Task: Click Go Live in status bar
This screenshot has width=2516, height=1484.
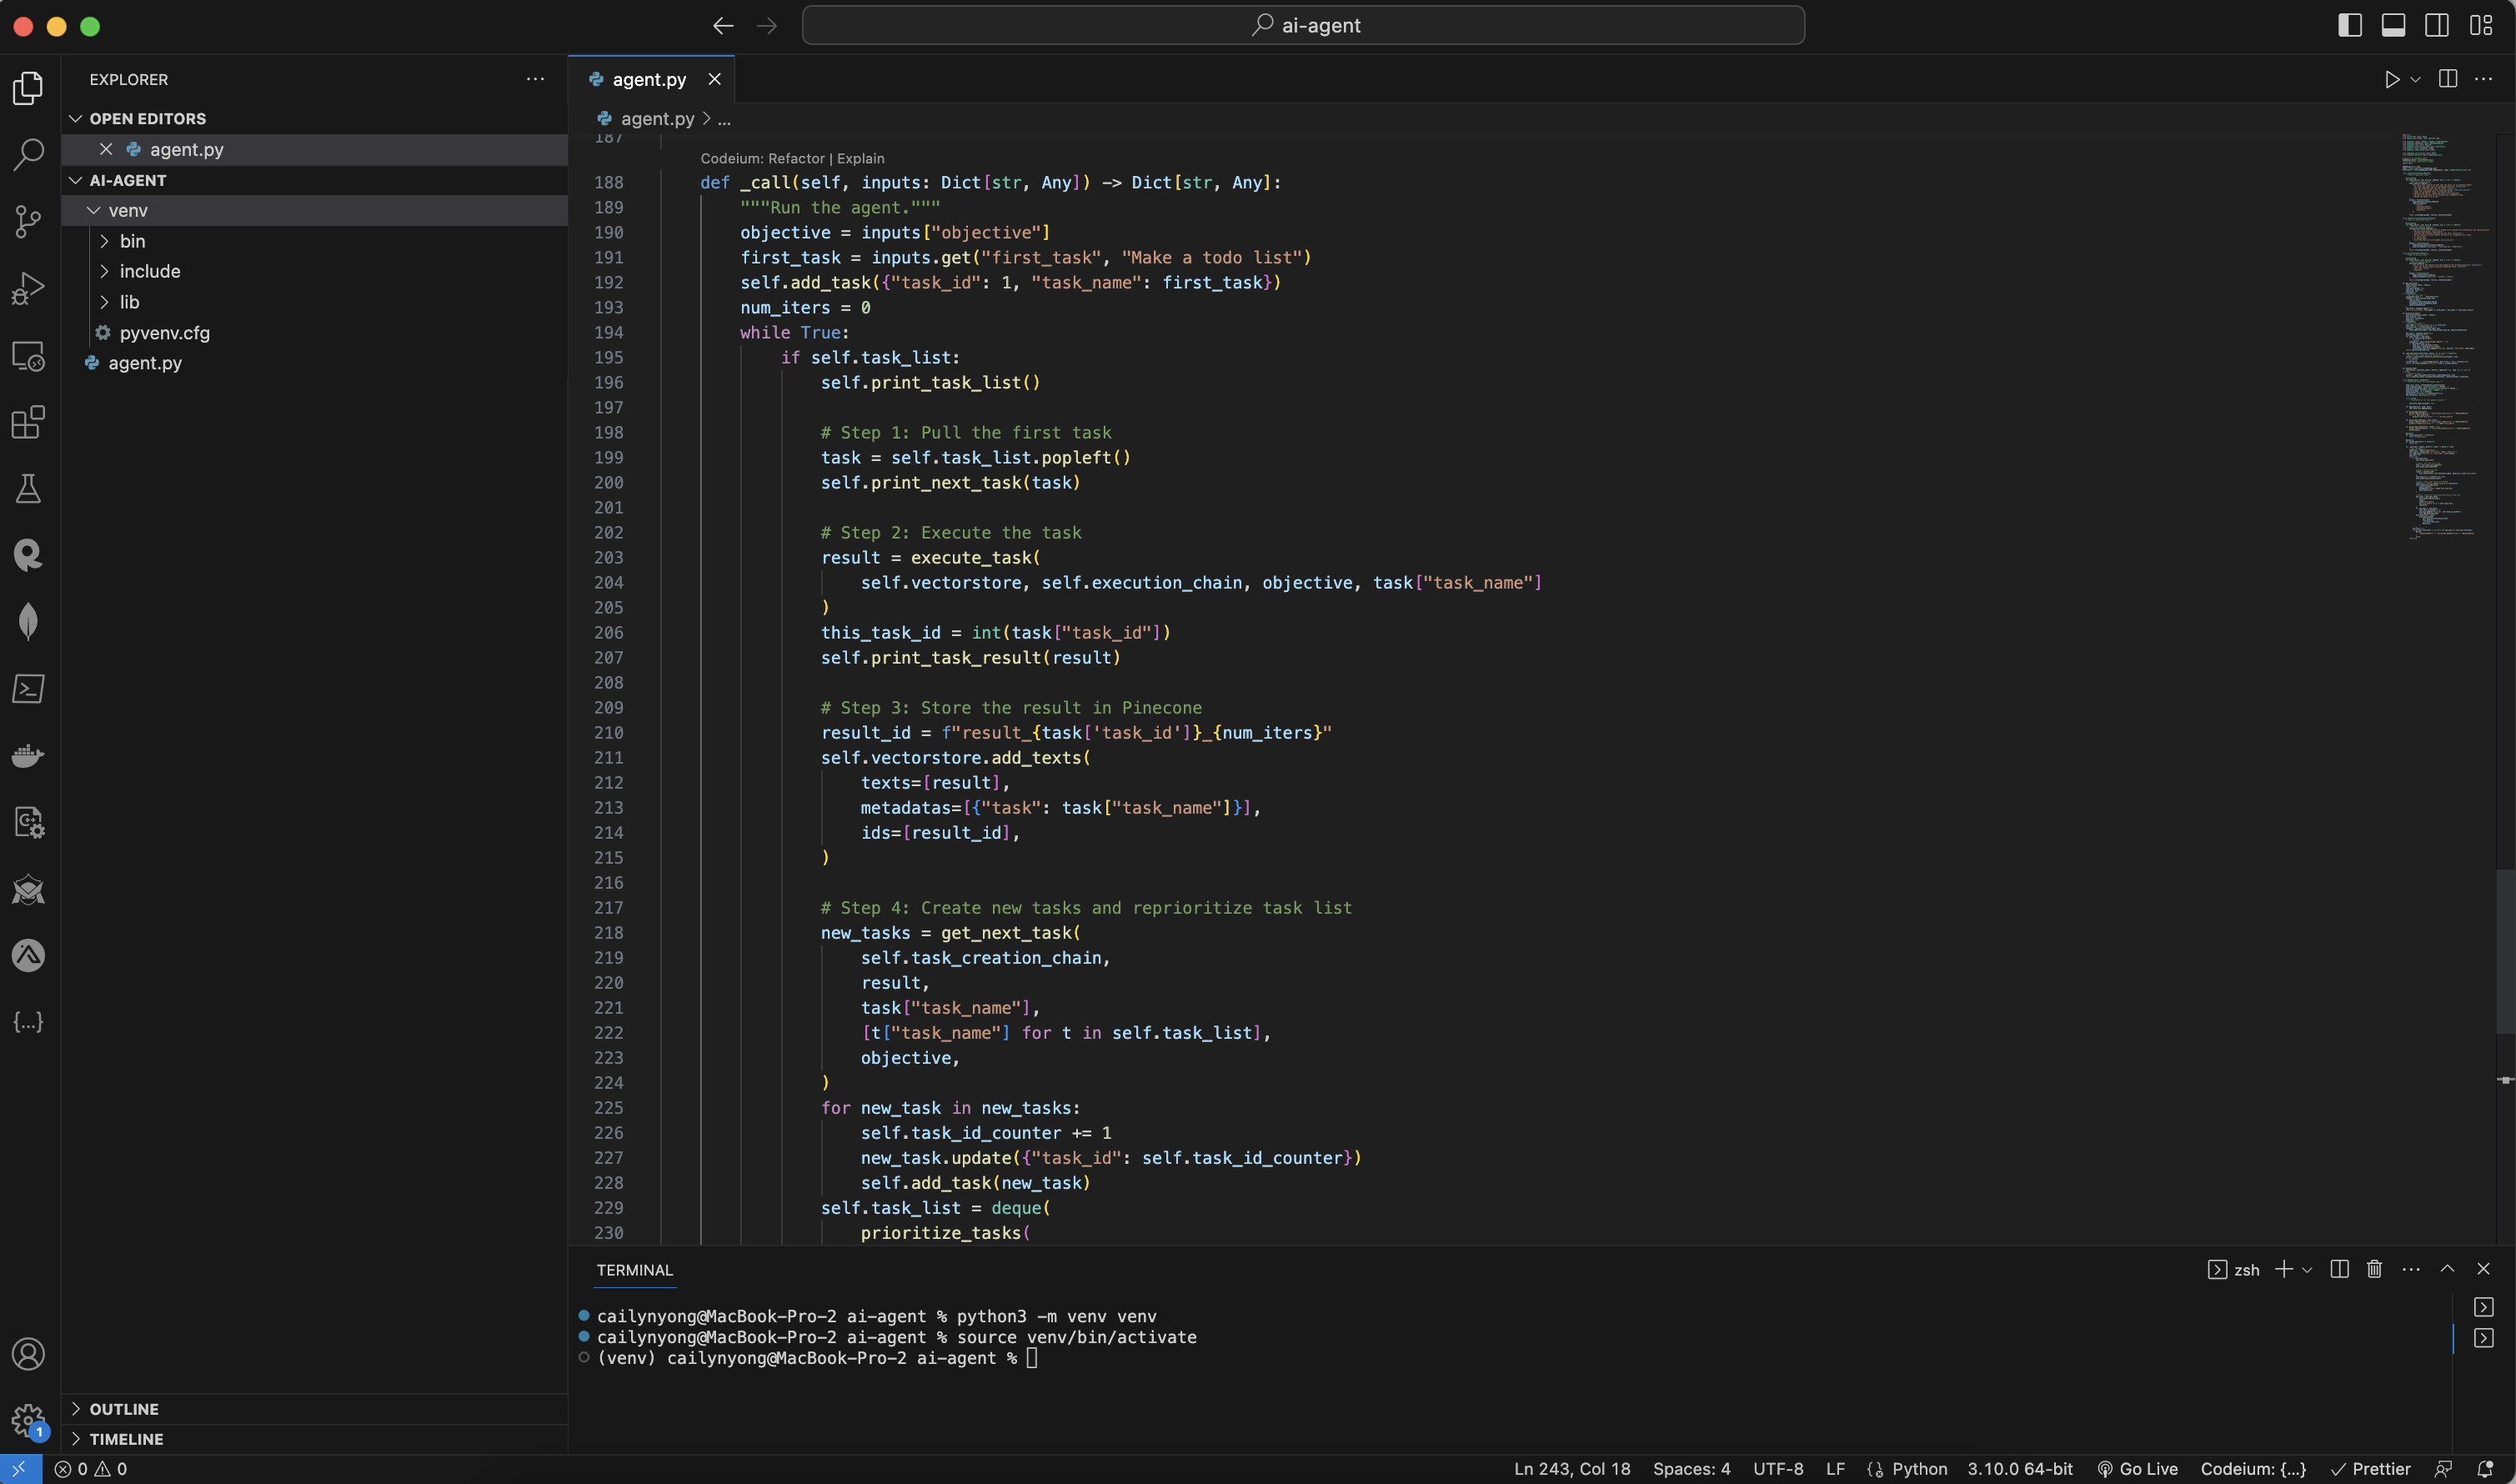Action: tap(2137, 1469)
